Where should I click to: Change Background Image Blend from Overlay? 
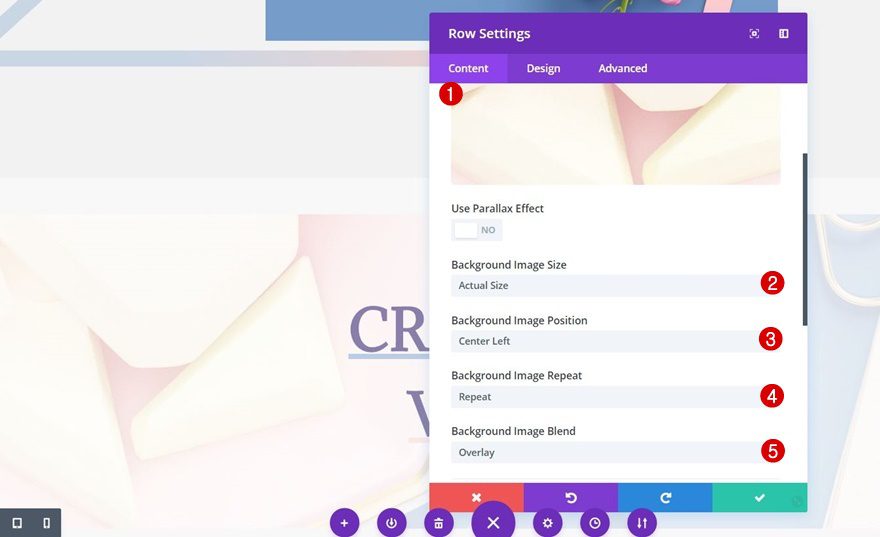pyautogui.click(x=605, y=452)
